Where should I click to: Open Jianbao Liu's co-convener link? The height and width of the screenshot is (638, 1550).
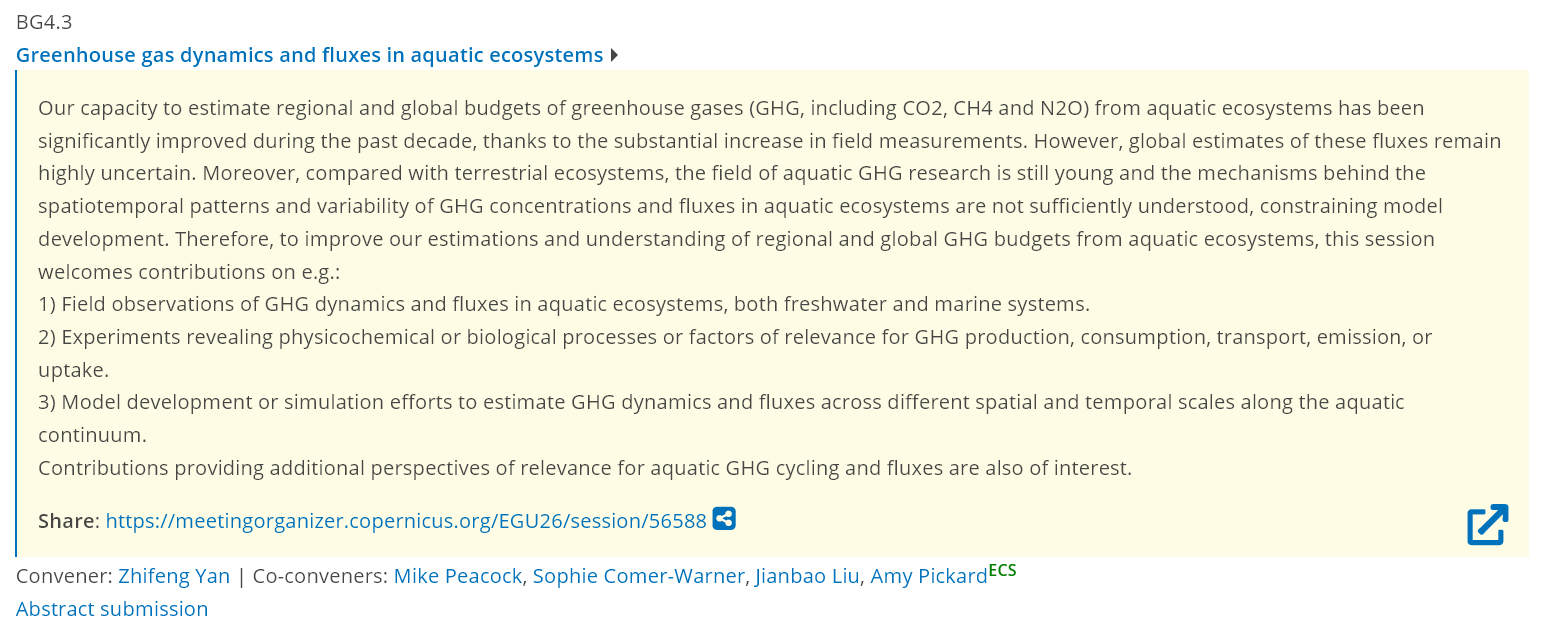[807, 576]
